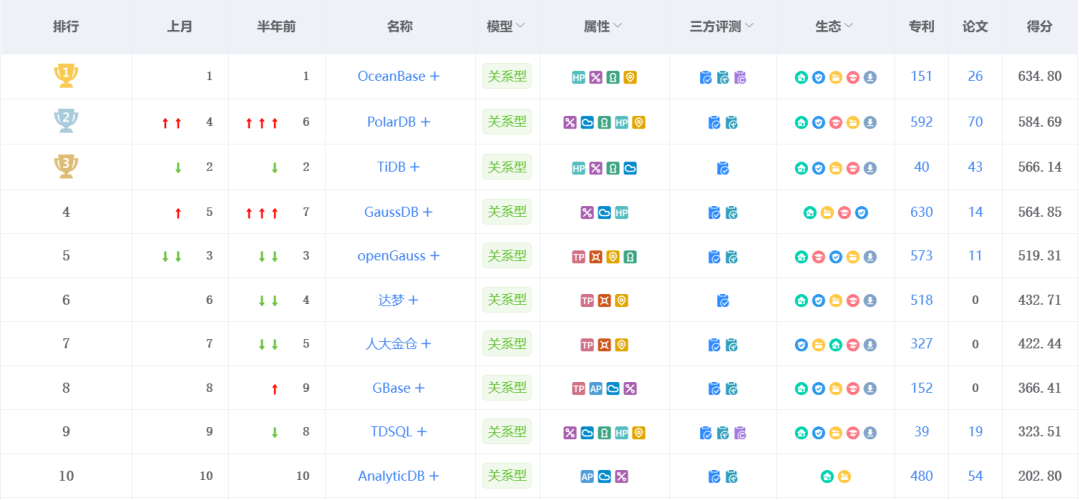Click OceanBase score 634.80

click(x=1039, y=76)
